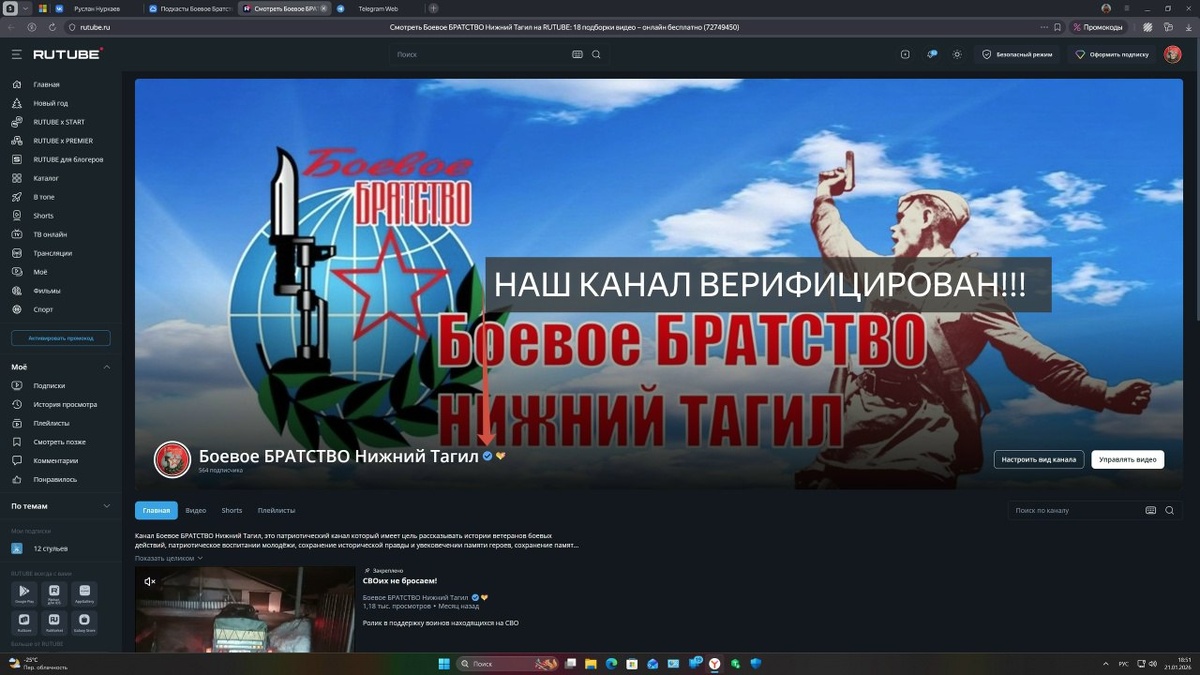Click the pinned video thumbnail
This screenshot has width=1200, height=675.
click(245, 610)
